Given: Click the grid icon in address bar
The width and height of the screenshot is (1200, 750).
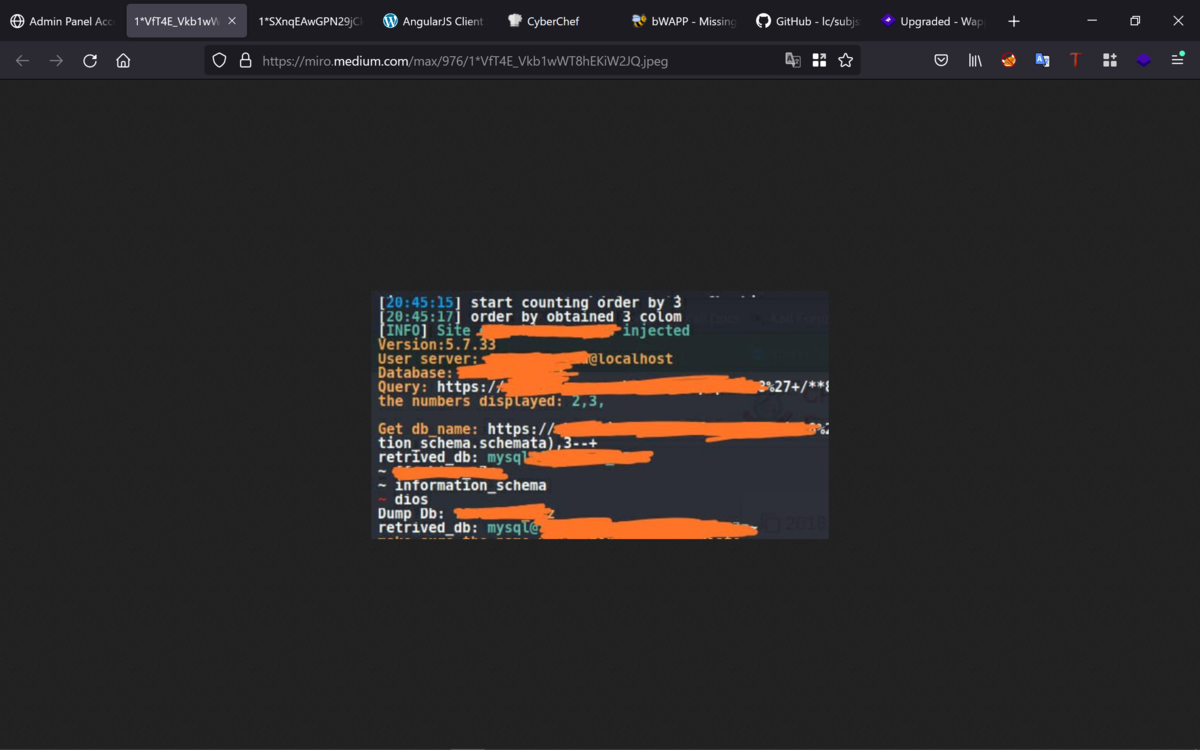Looking at the screenshot, I should pos(819,61).
